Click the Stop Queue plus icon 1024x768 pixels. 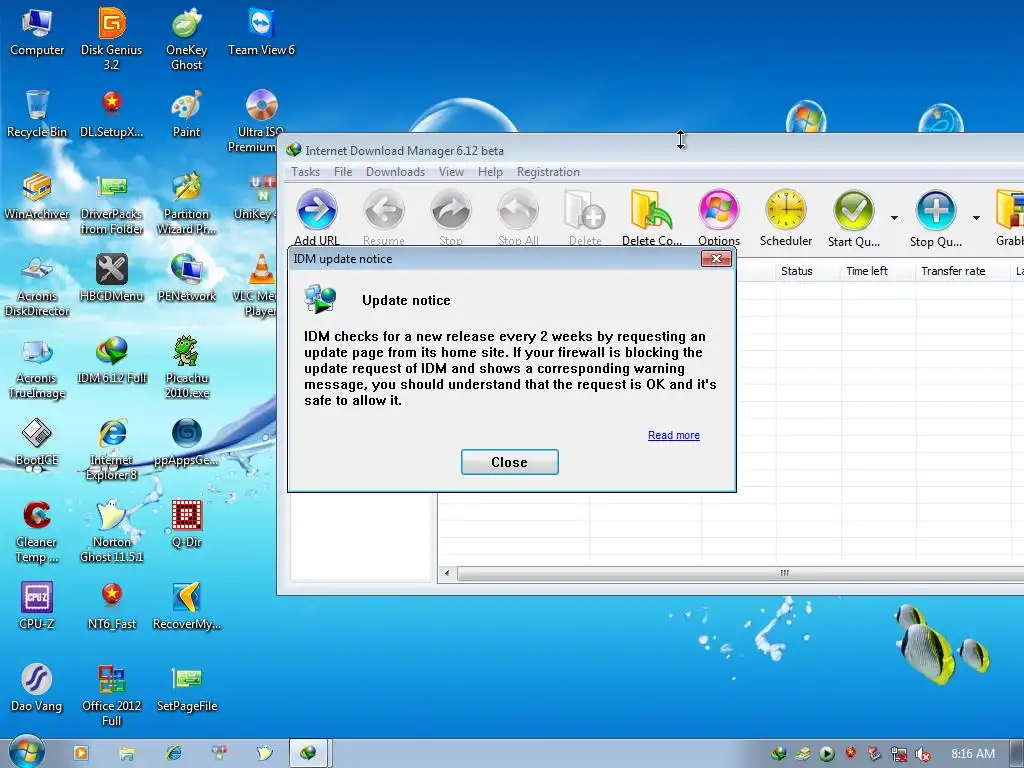point(935,210)
